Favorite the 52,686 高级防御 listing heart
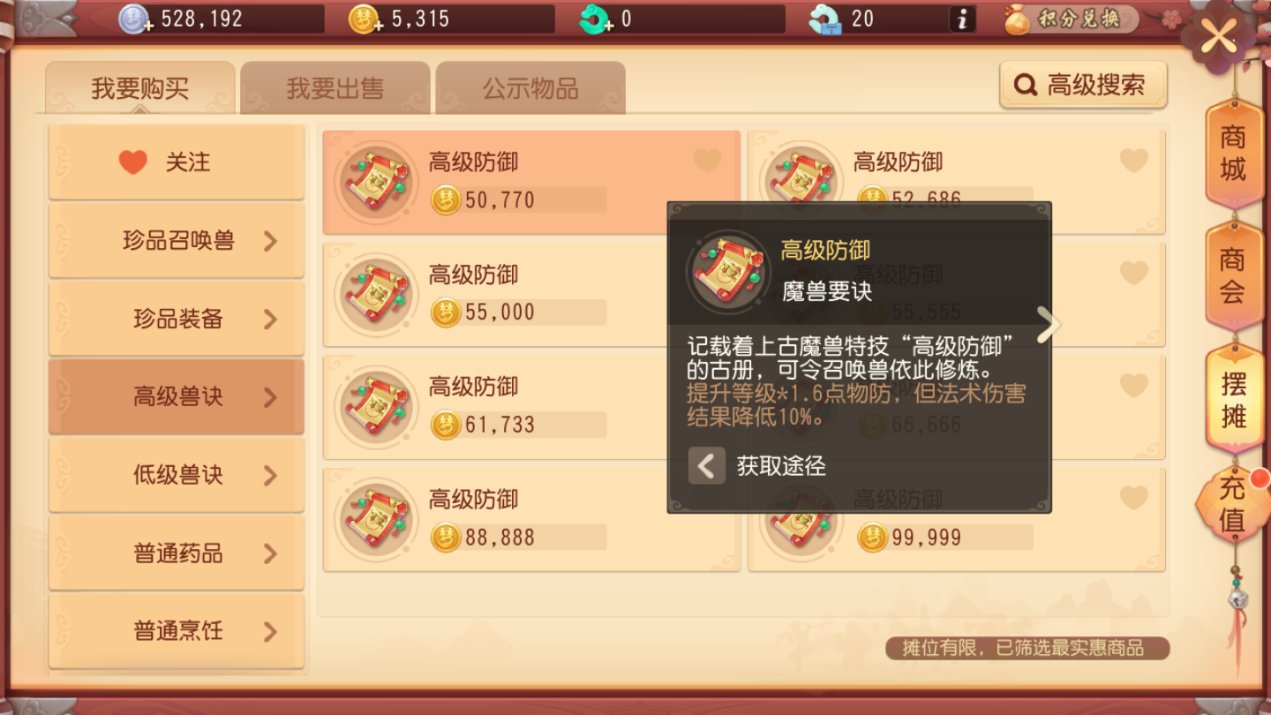The image size is (1271, 715). point(1133,160)
